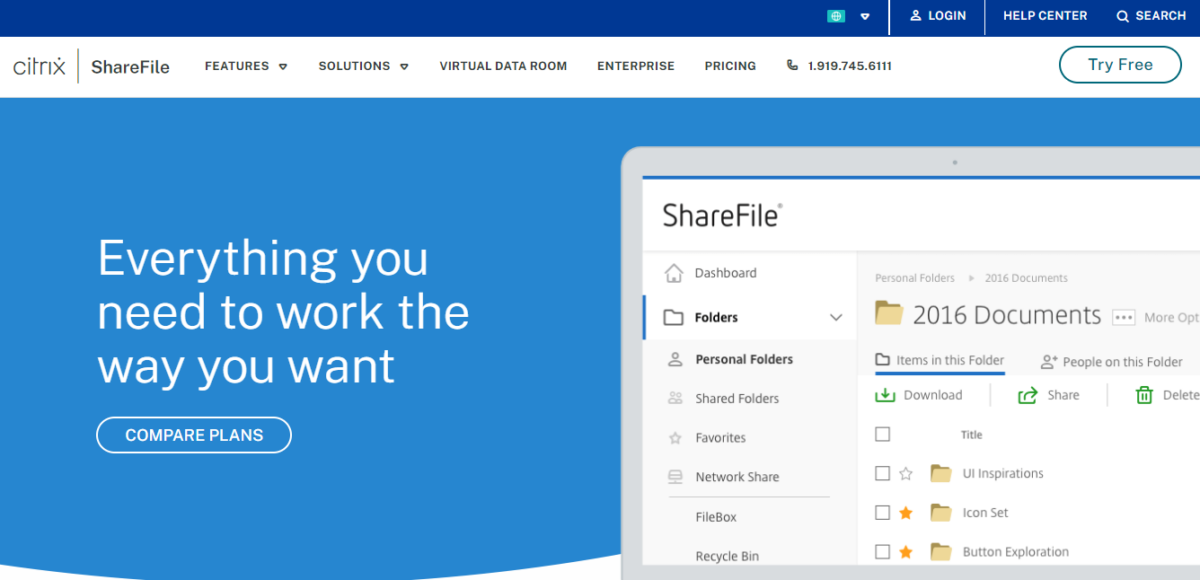Click the Download icon in toolbar

[x=885, y=395]
